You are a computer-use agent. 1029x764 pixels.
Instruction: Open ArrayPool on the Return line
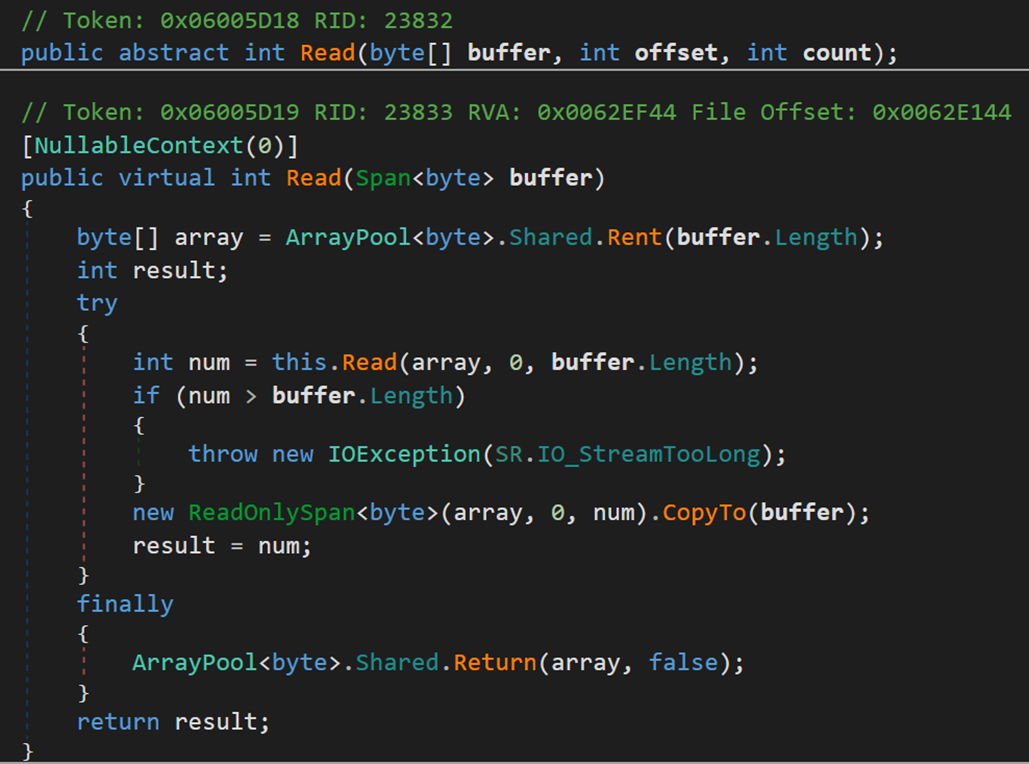pyautogui.click(x=195, y=662)
